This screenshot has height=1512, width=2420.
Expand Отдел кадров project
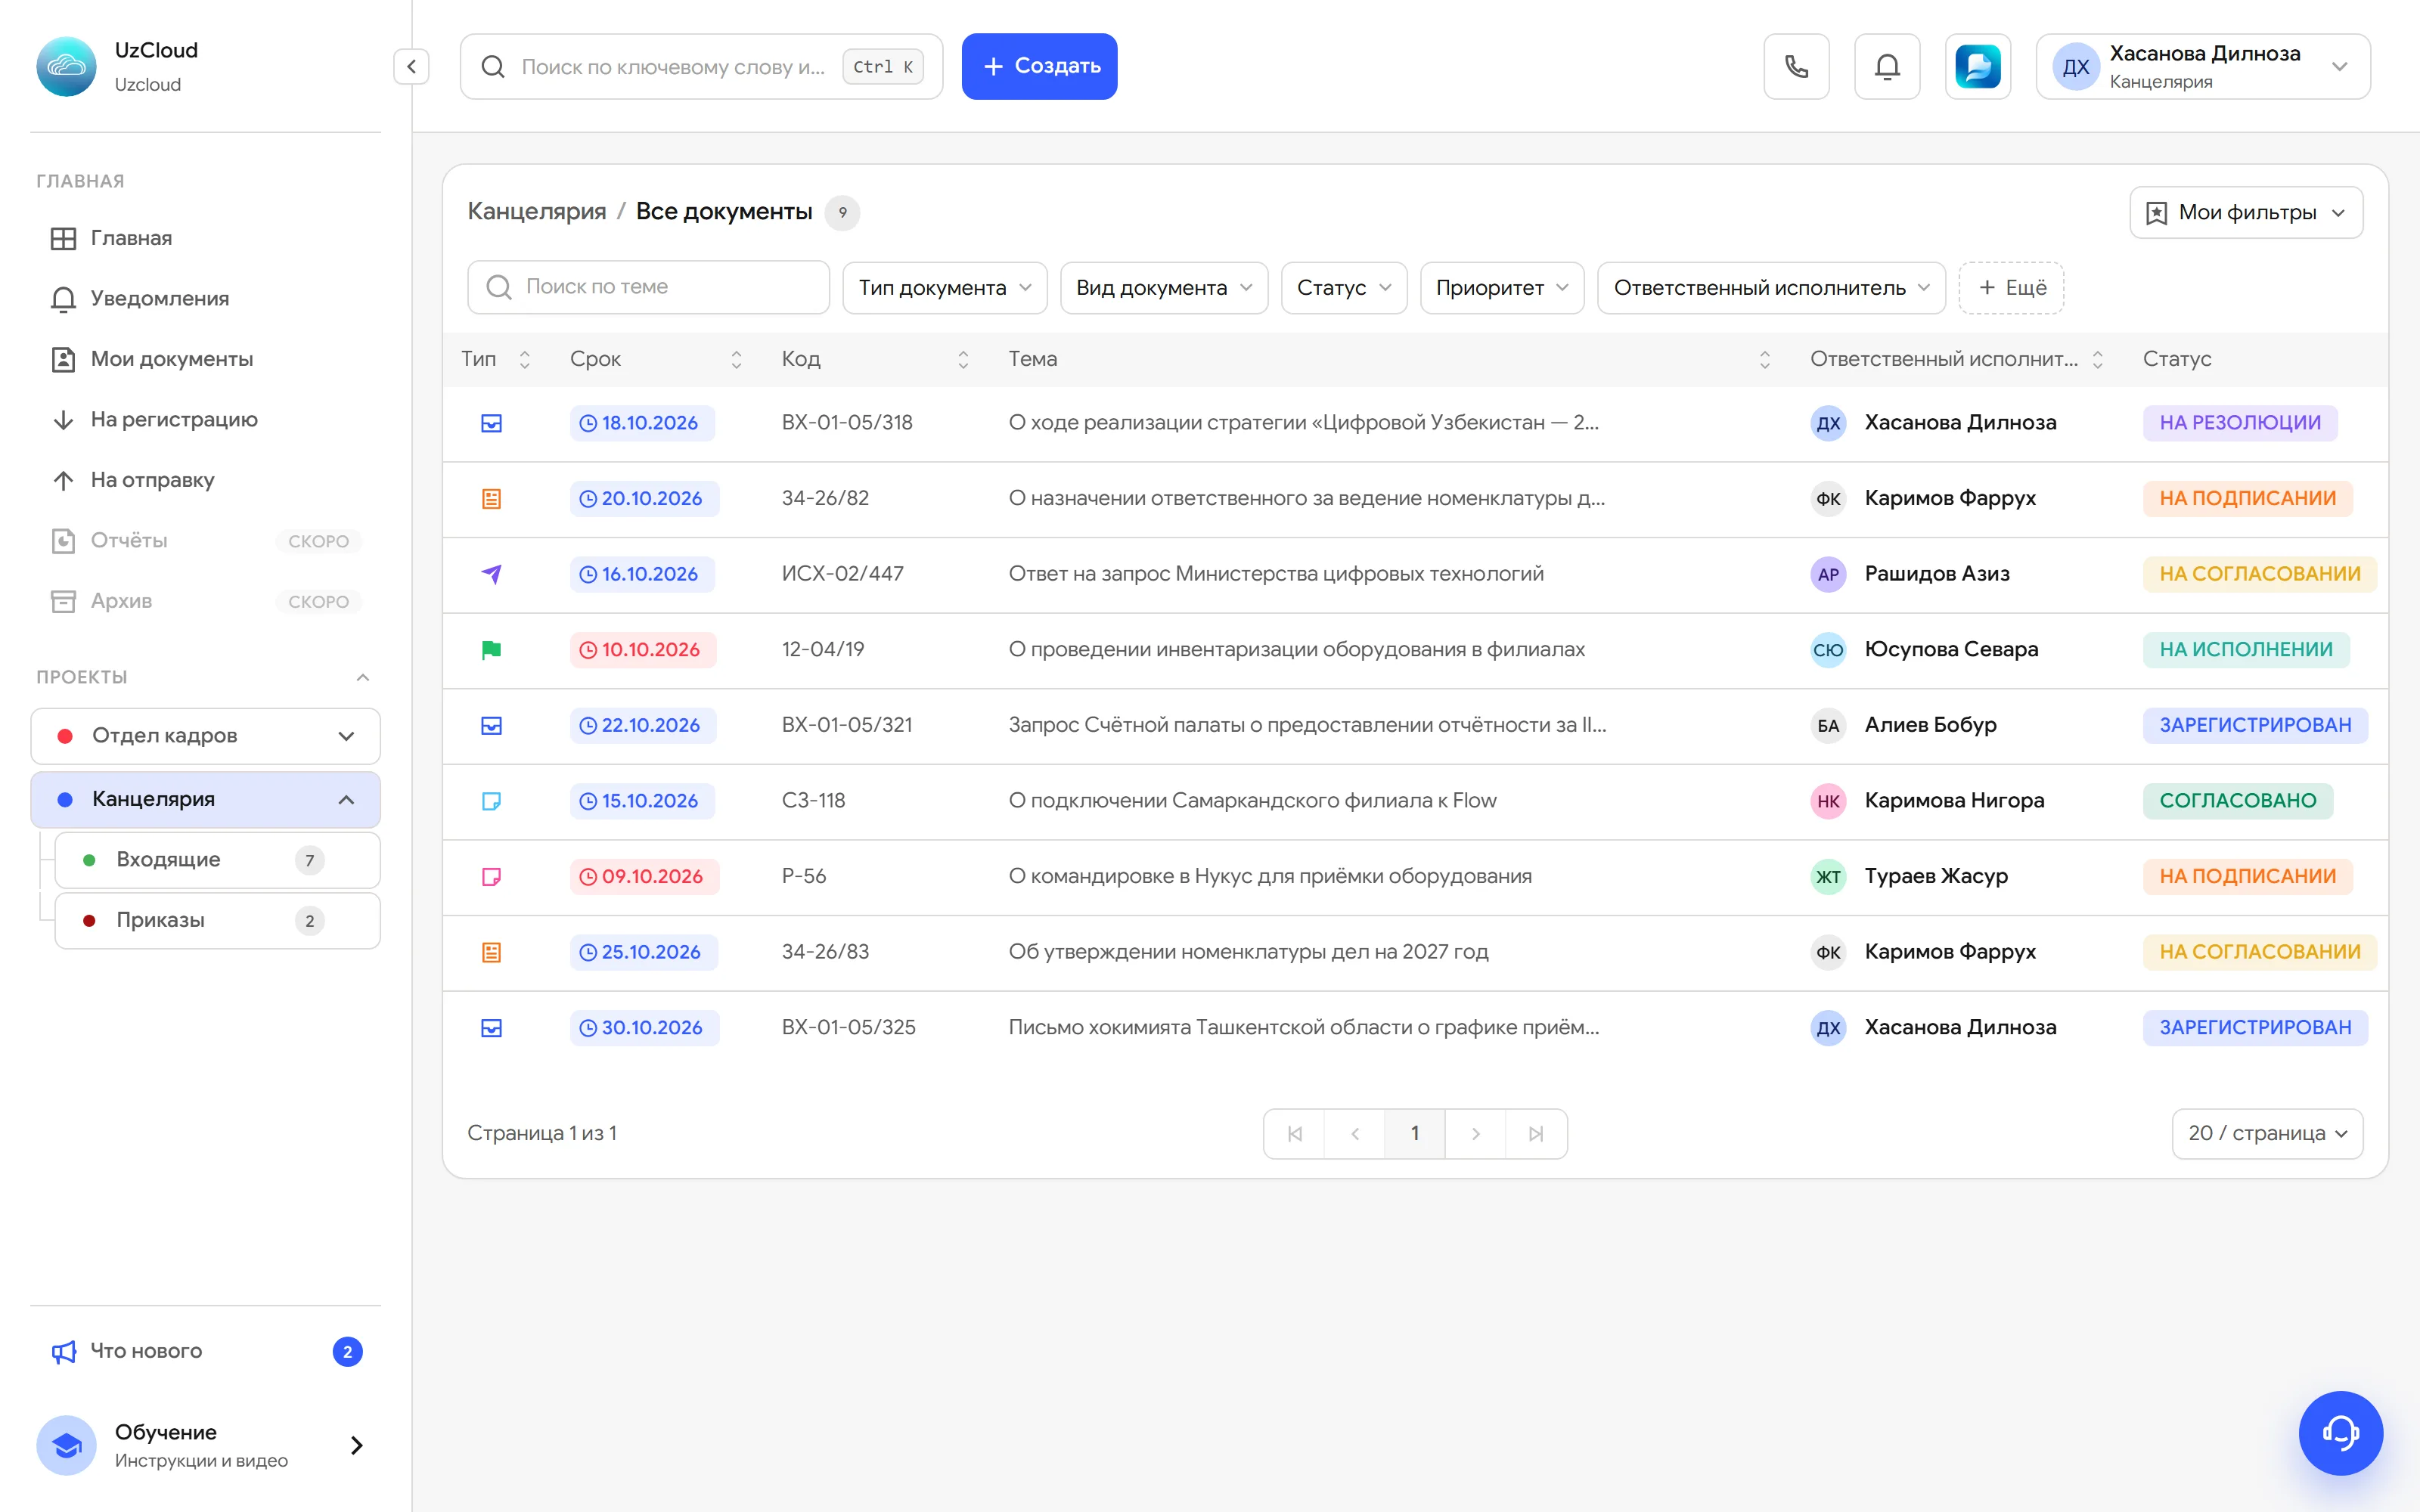(x=205, y=736)
